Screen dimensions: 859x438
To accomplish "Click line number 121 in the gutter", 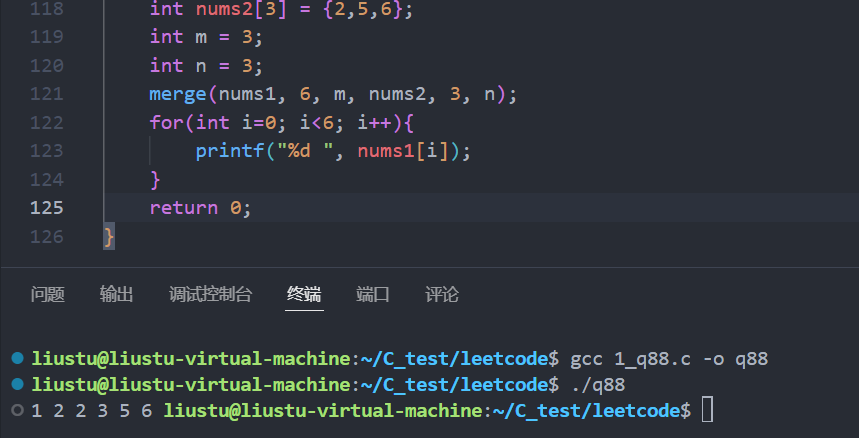I will coord(46,94).
